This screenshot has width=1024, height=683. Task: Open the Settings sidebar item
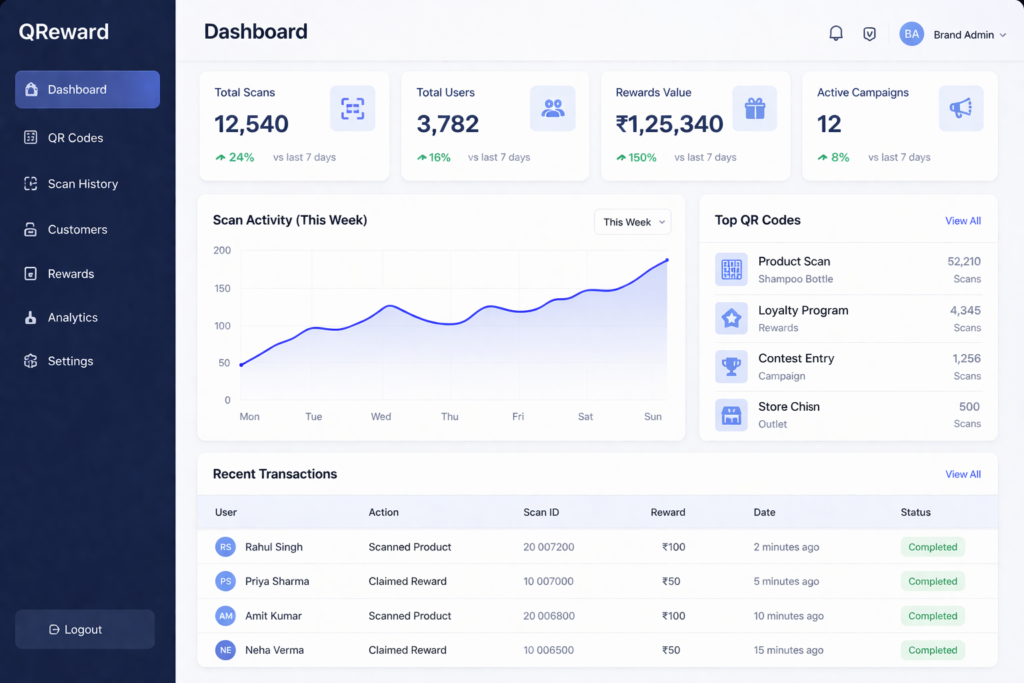click(70, 361)
